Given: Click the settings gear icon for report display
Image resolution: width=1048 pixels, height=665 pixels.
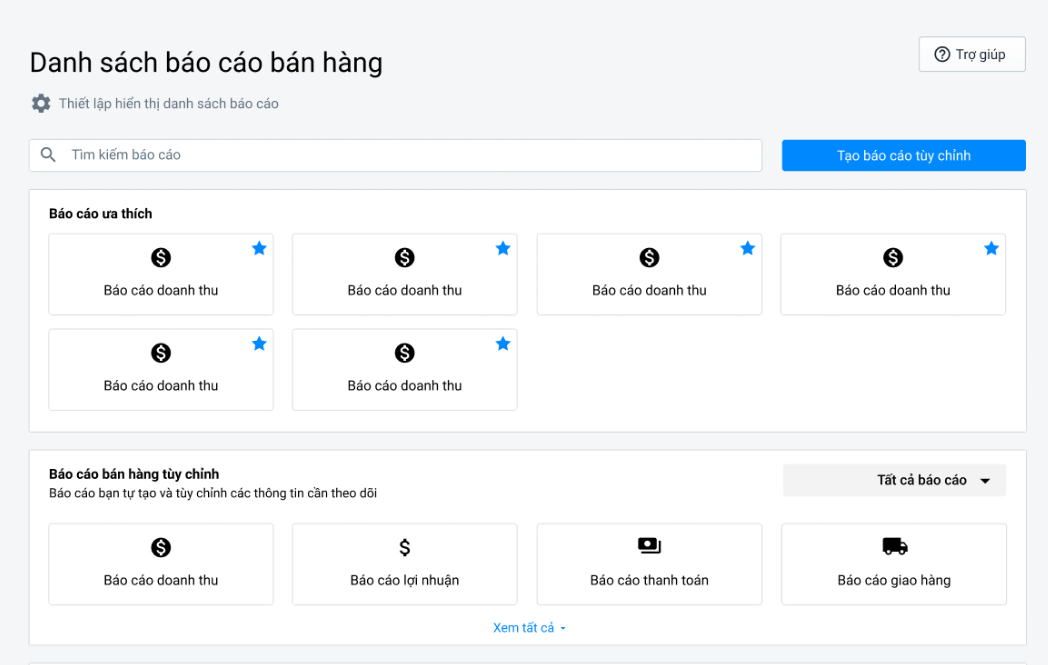Looking at the screenshot, I should click(x=41, y=103).
